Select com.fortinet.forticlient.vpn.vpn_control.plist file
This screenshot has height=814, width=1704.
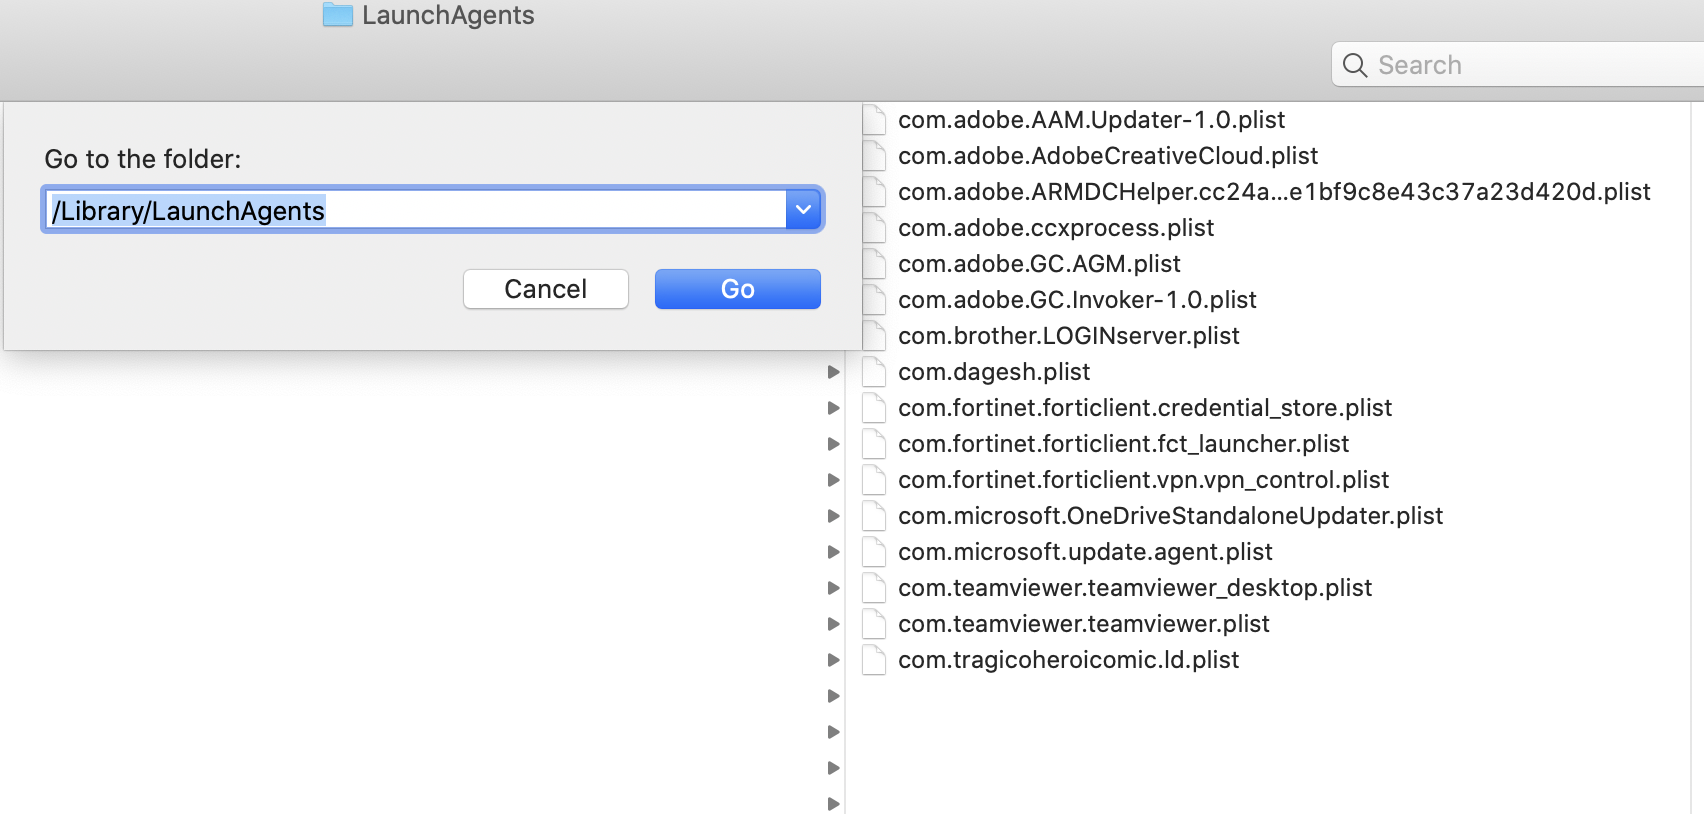(x=1143, y=480)
